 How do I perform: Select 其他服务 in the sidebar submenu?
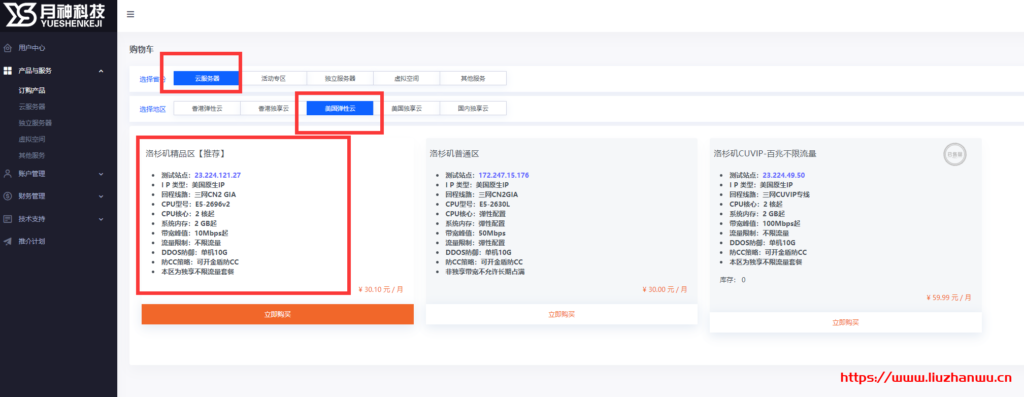31,155
